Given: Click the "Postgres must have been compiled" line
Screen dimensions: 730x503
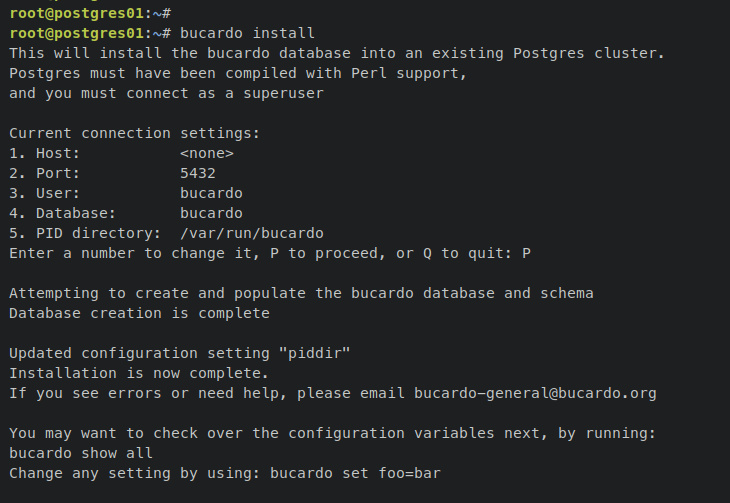Looking at the screenshot, I should coord(238,73).
